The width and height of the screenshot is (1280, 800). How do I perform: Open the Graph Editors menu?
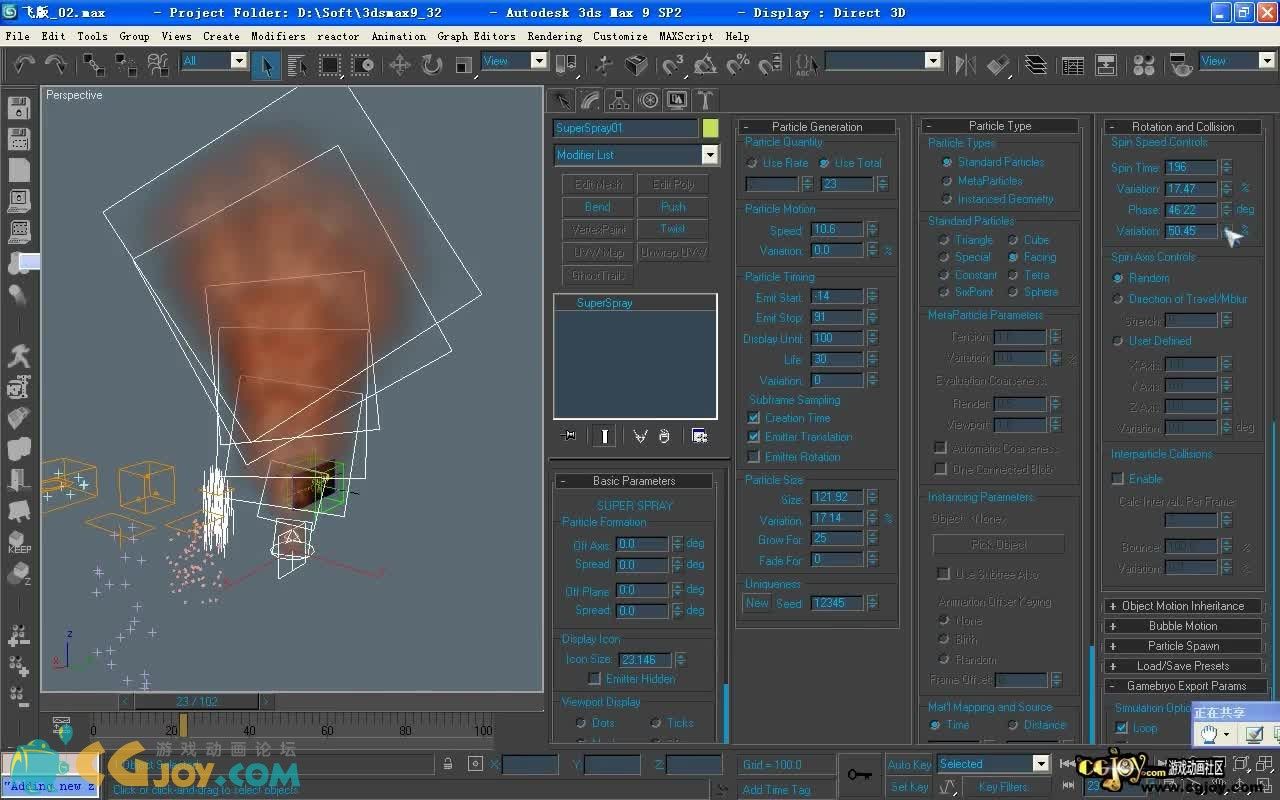tap(476, 36)
